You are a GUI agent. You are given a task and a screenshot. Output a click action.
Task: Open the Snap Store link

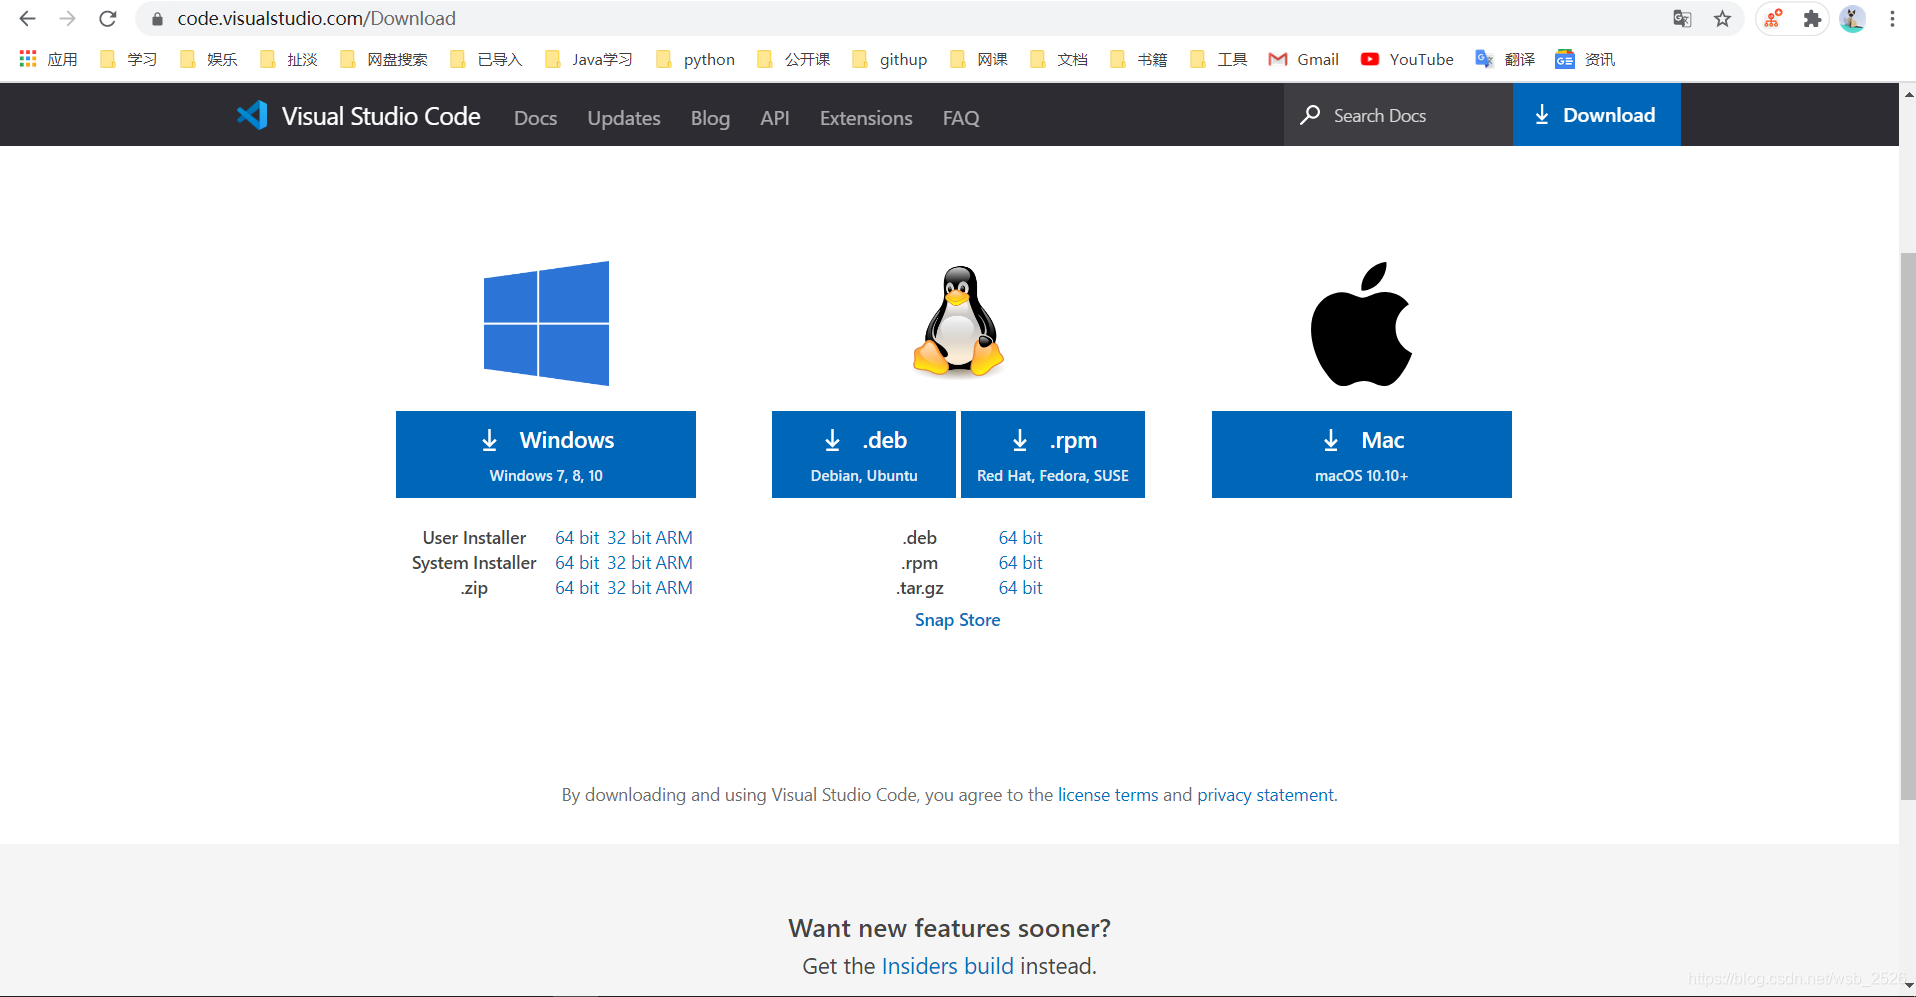(x=957, y=620)
